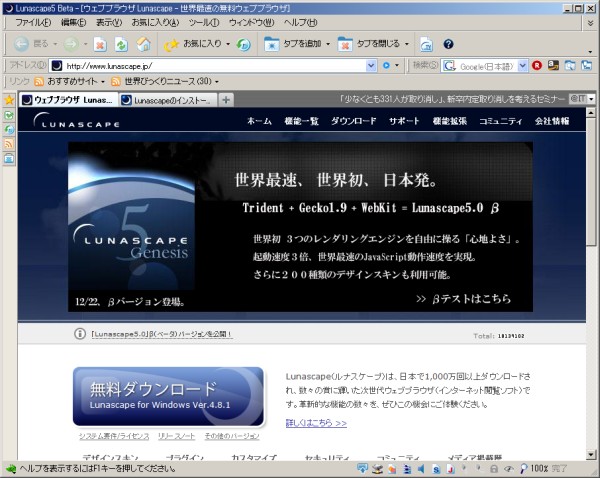The height and width of the screenshot is (478, 600).
Task: Open the ファイル(F) menu
Action: click(x=33, y=23)
